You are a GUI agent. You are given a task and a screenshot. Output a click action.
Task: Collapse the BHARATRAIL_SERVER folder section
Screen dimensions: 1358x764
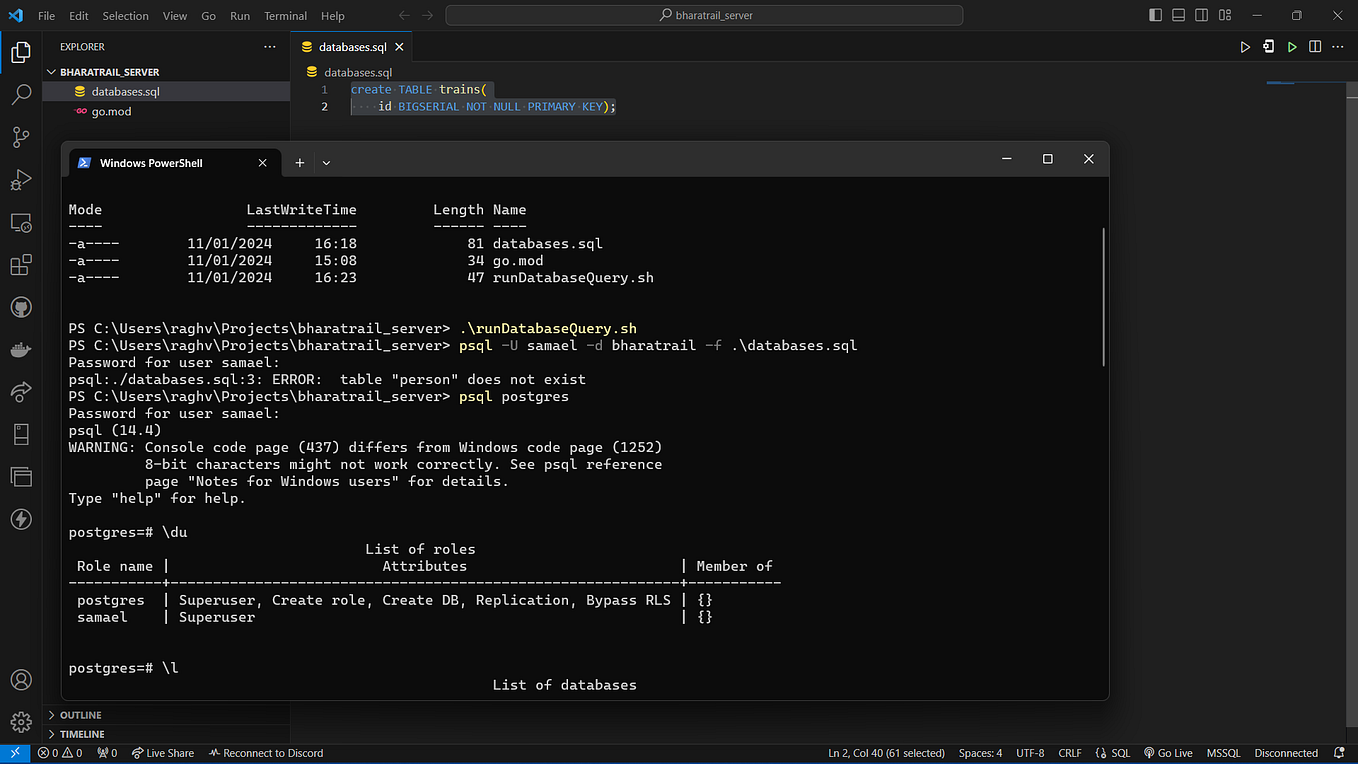pyautogui.click(x=166, y=72)
